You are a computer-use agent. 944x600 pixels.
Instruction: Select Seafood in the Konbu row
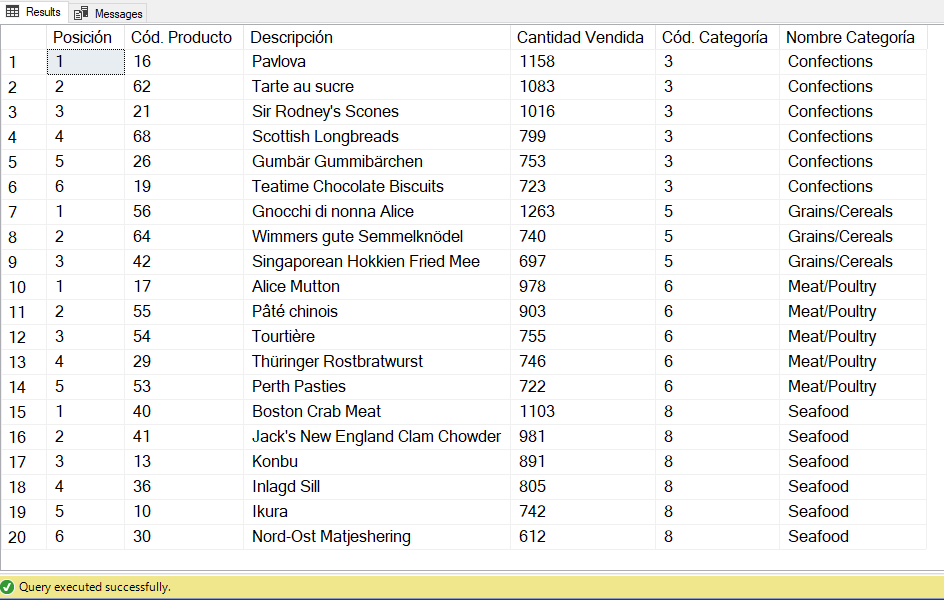click(852, 462)
